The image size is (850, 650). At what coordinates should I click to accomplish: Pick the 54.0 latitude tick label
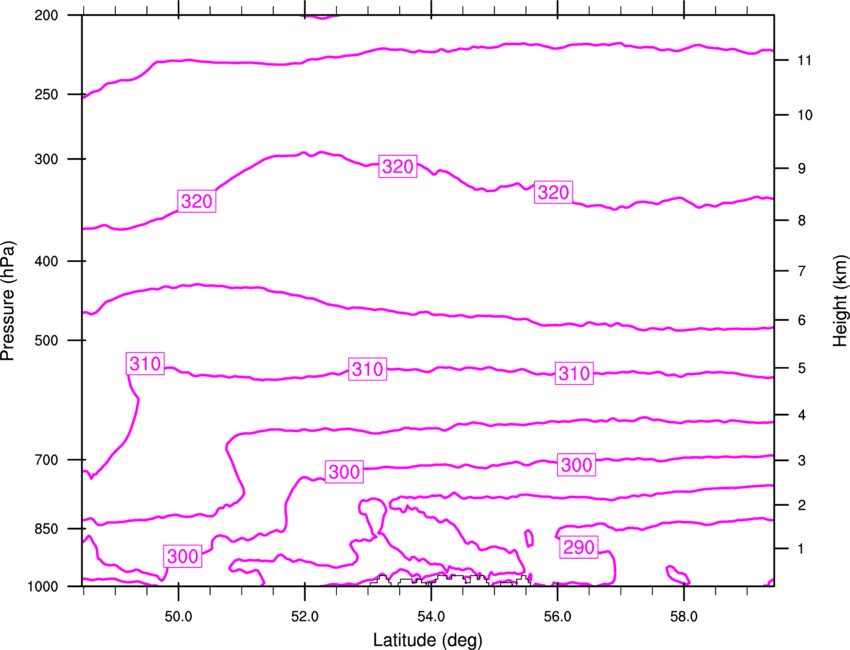point(431,617)
